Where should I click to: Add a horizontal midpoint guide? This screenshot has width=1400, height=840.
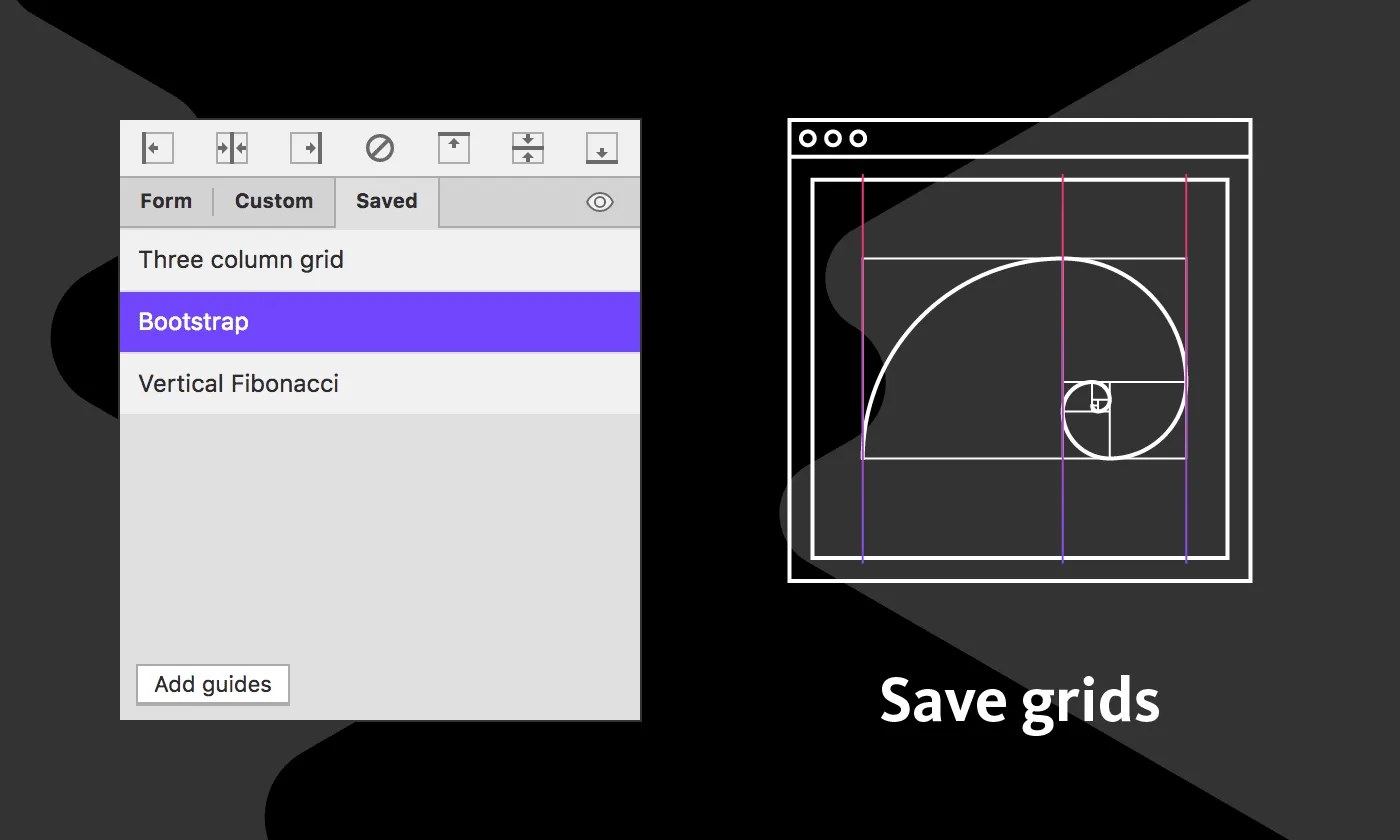click(528, 149)
